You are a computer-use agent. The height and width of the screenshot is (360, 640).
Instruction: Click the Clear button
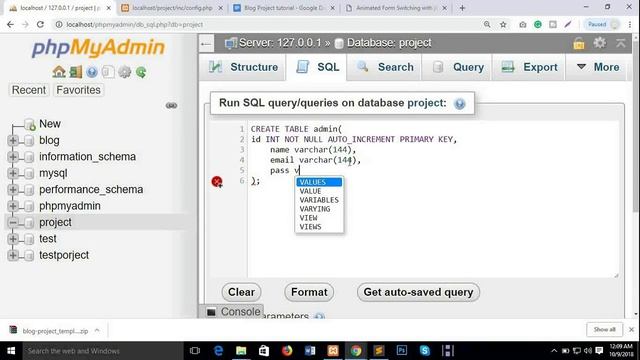242,292
